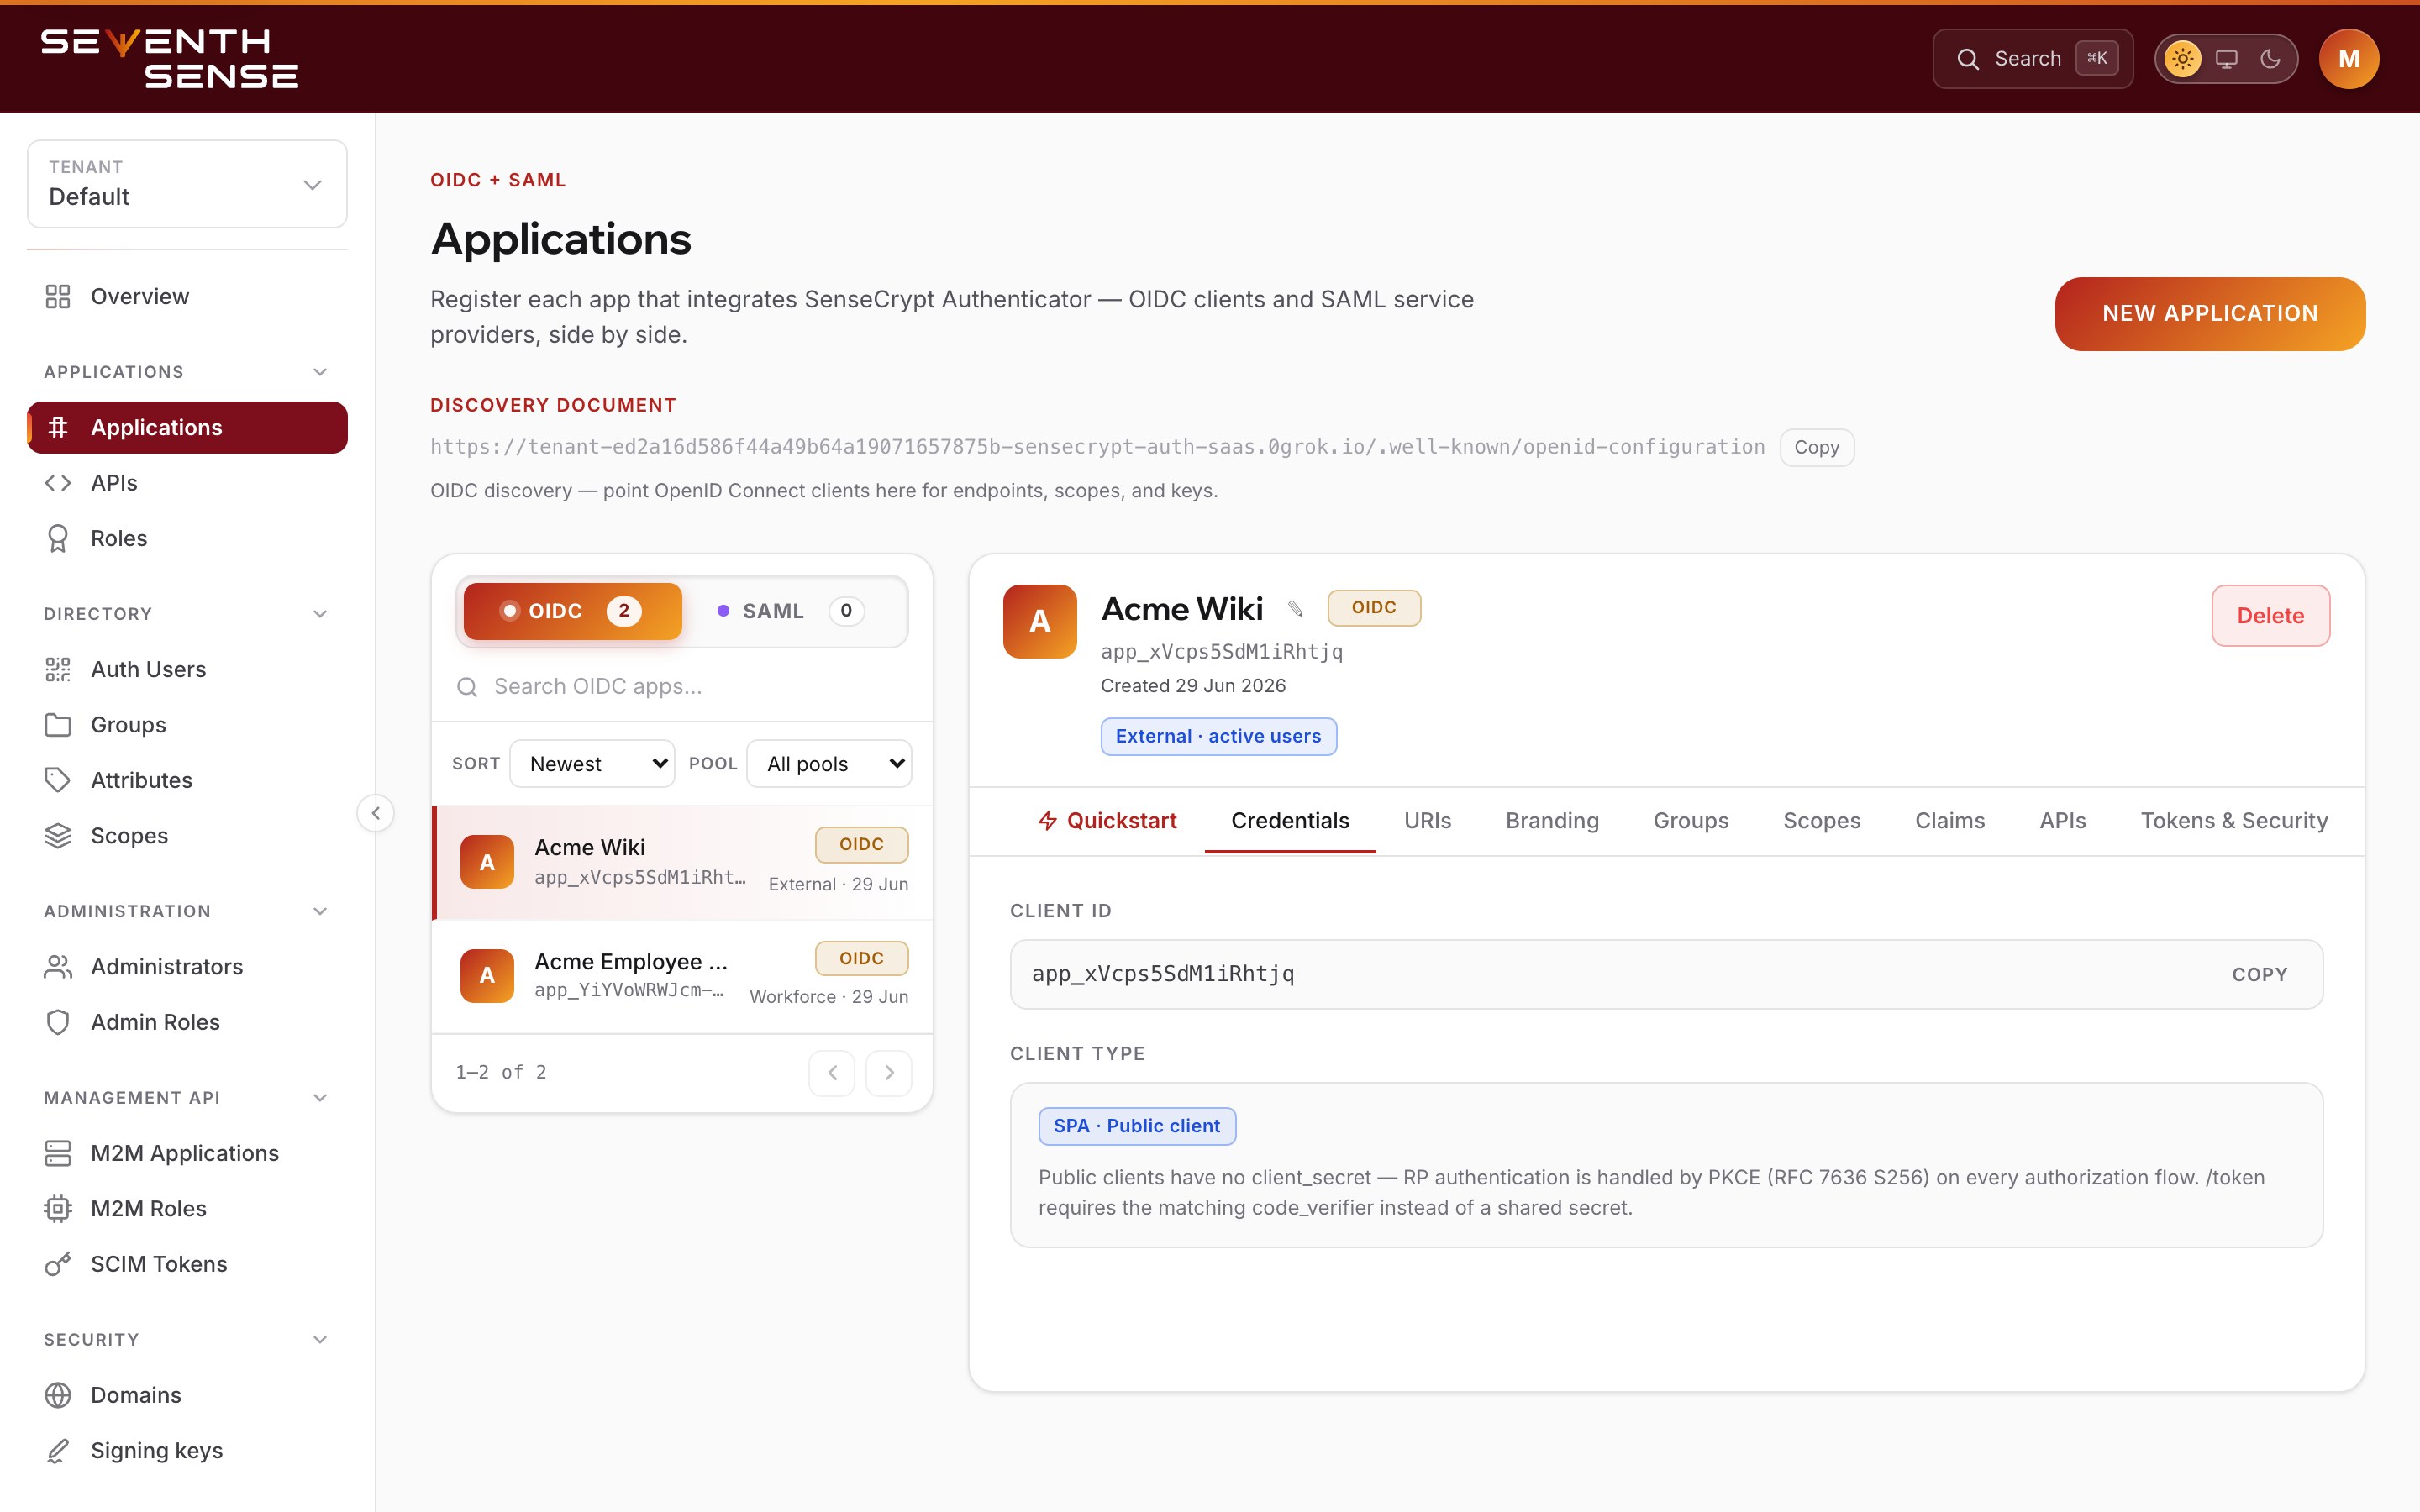Click the Signing keys pen icon
Image resolution: width=2420 pixels, height=1512 pixels.
point(58,1450)
